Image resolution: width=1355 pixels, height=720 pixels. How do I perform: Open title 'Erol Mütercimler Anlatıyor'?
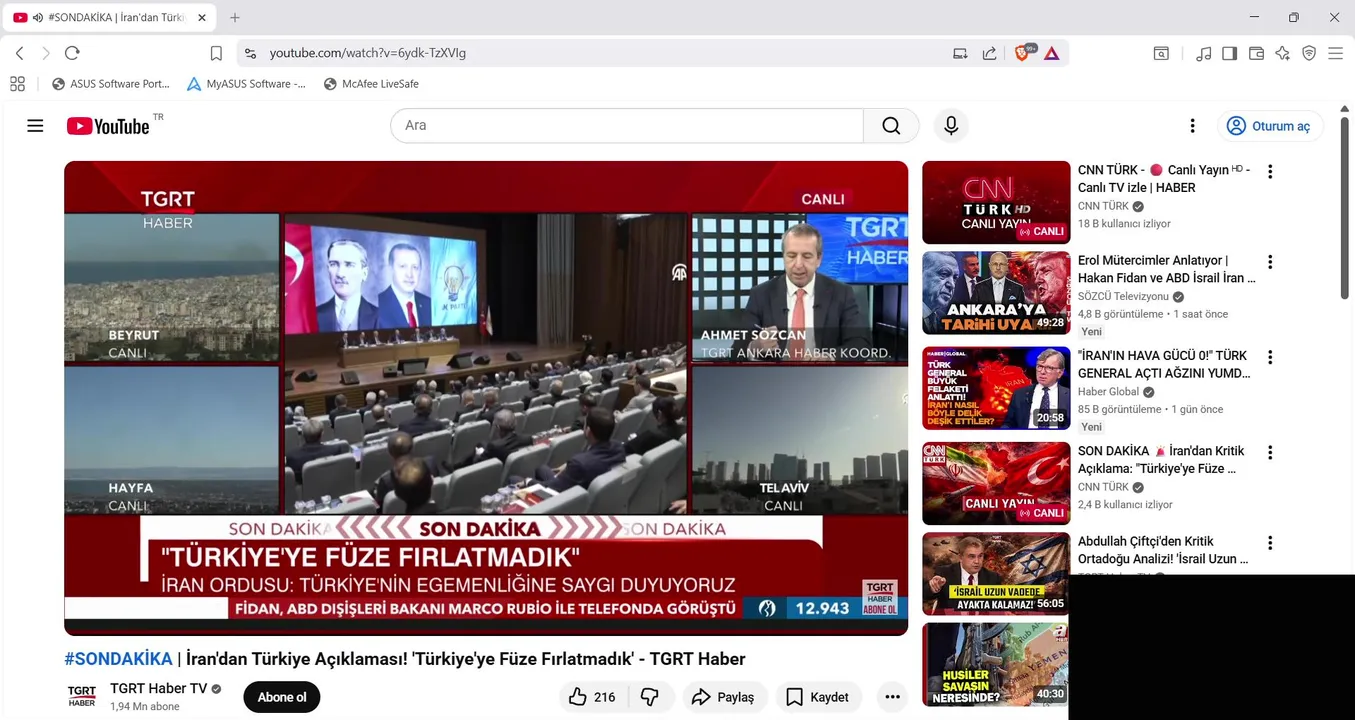(x=1166, y=269)
